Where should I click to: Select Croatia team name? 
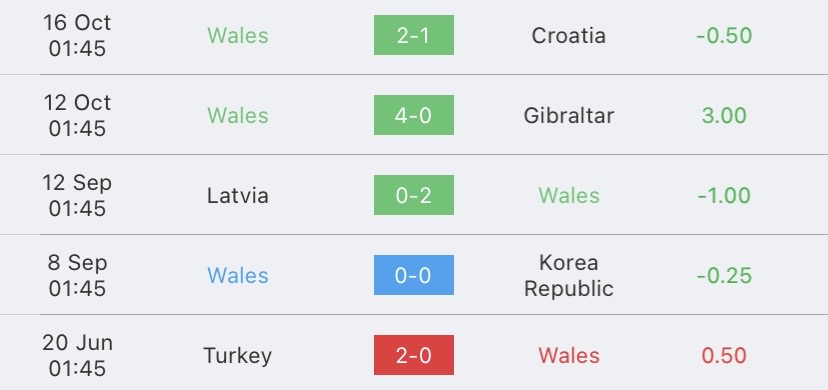point(568,35)
